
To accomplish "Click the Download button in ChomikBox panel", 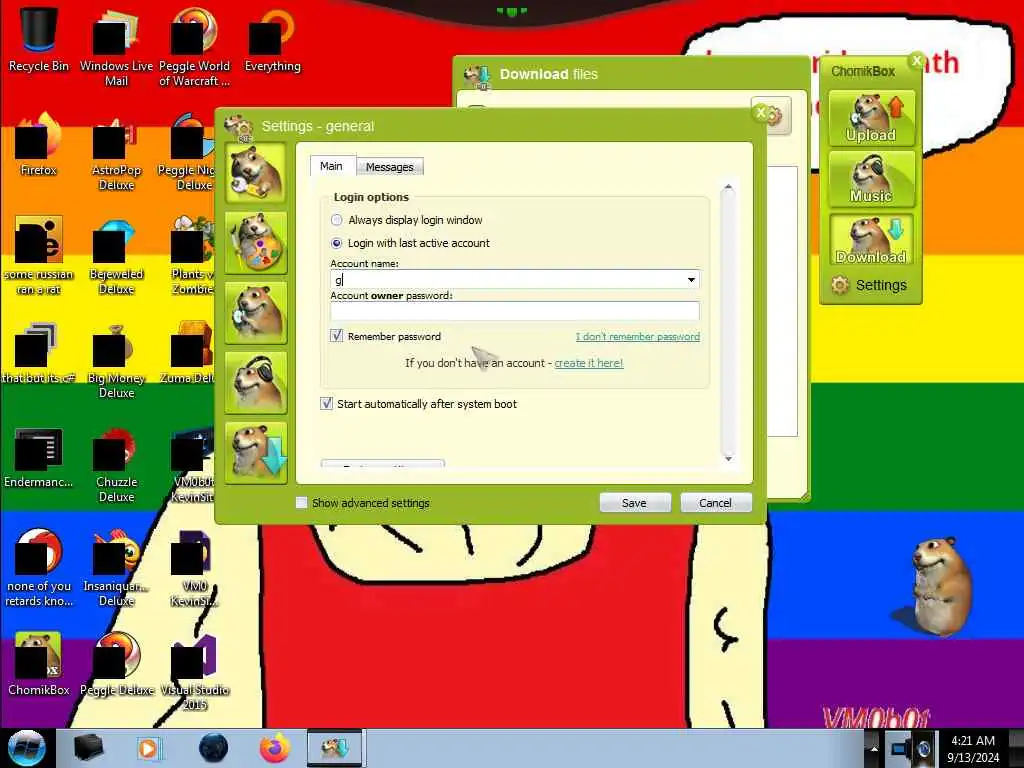I will pos(871,240).
